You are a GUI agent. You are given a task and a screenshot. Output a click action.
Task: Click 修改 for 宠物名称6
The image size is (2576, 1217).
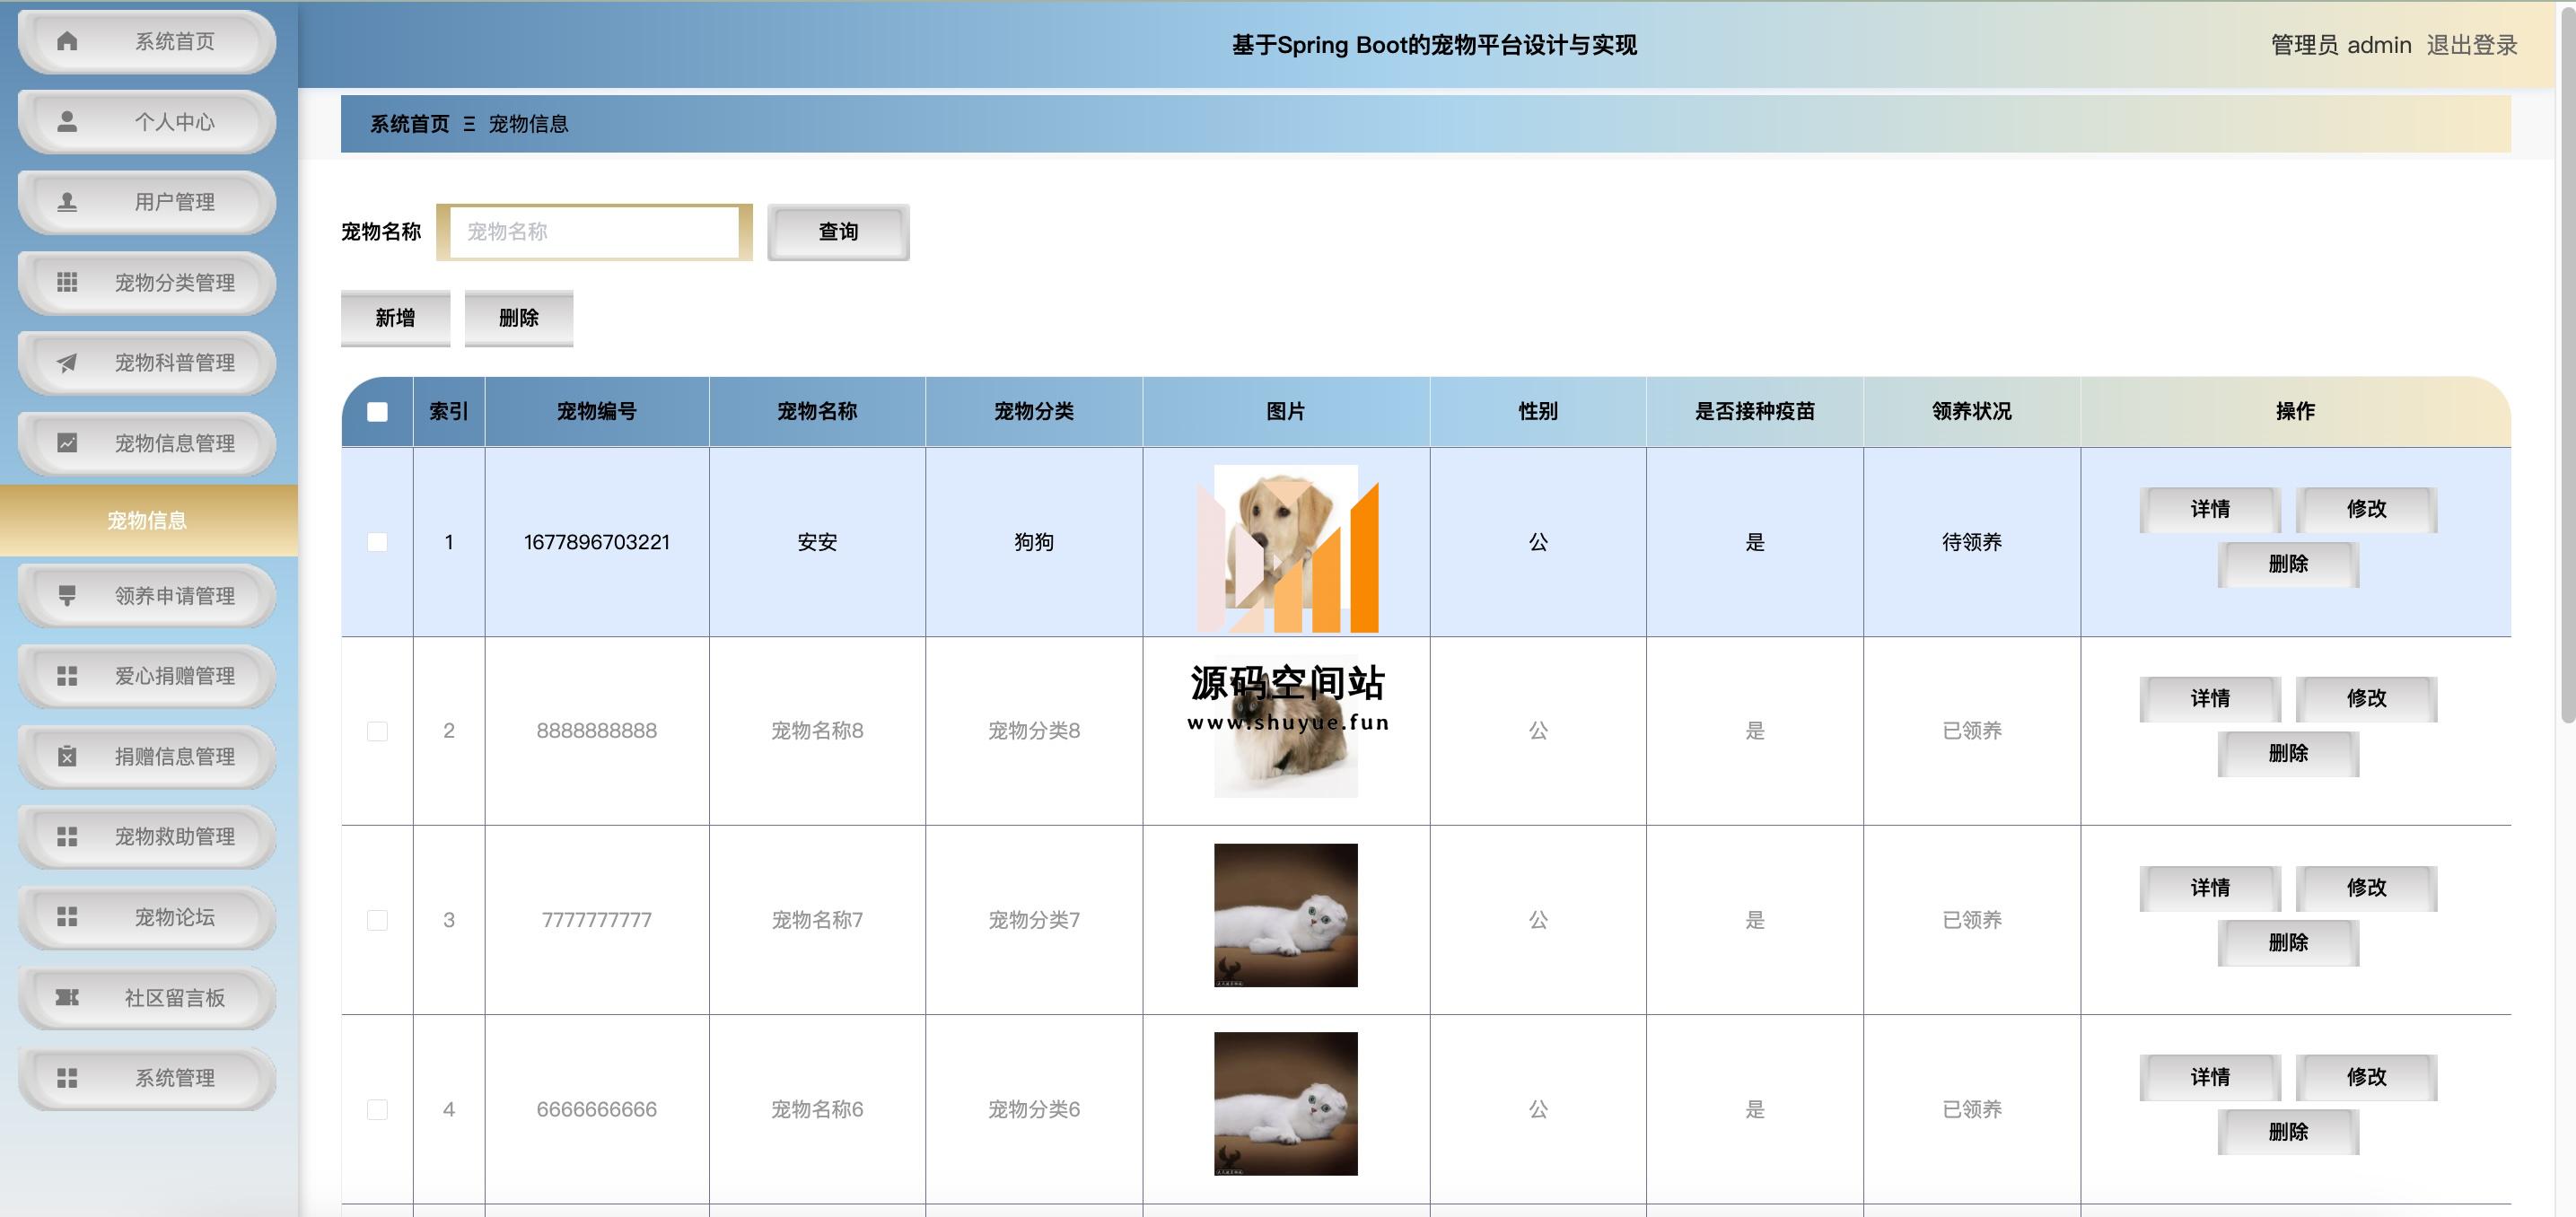pyautogui.click(x=2366, y=1077)
